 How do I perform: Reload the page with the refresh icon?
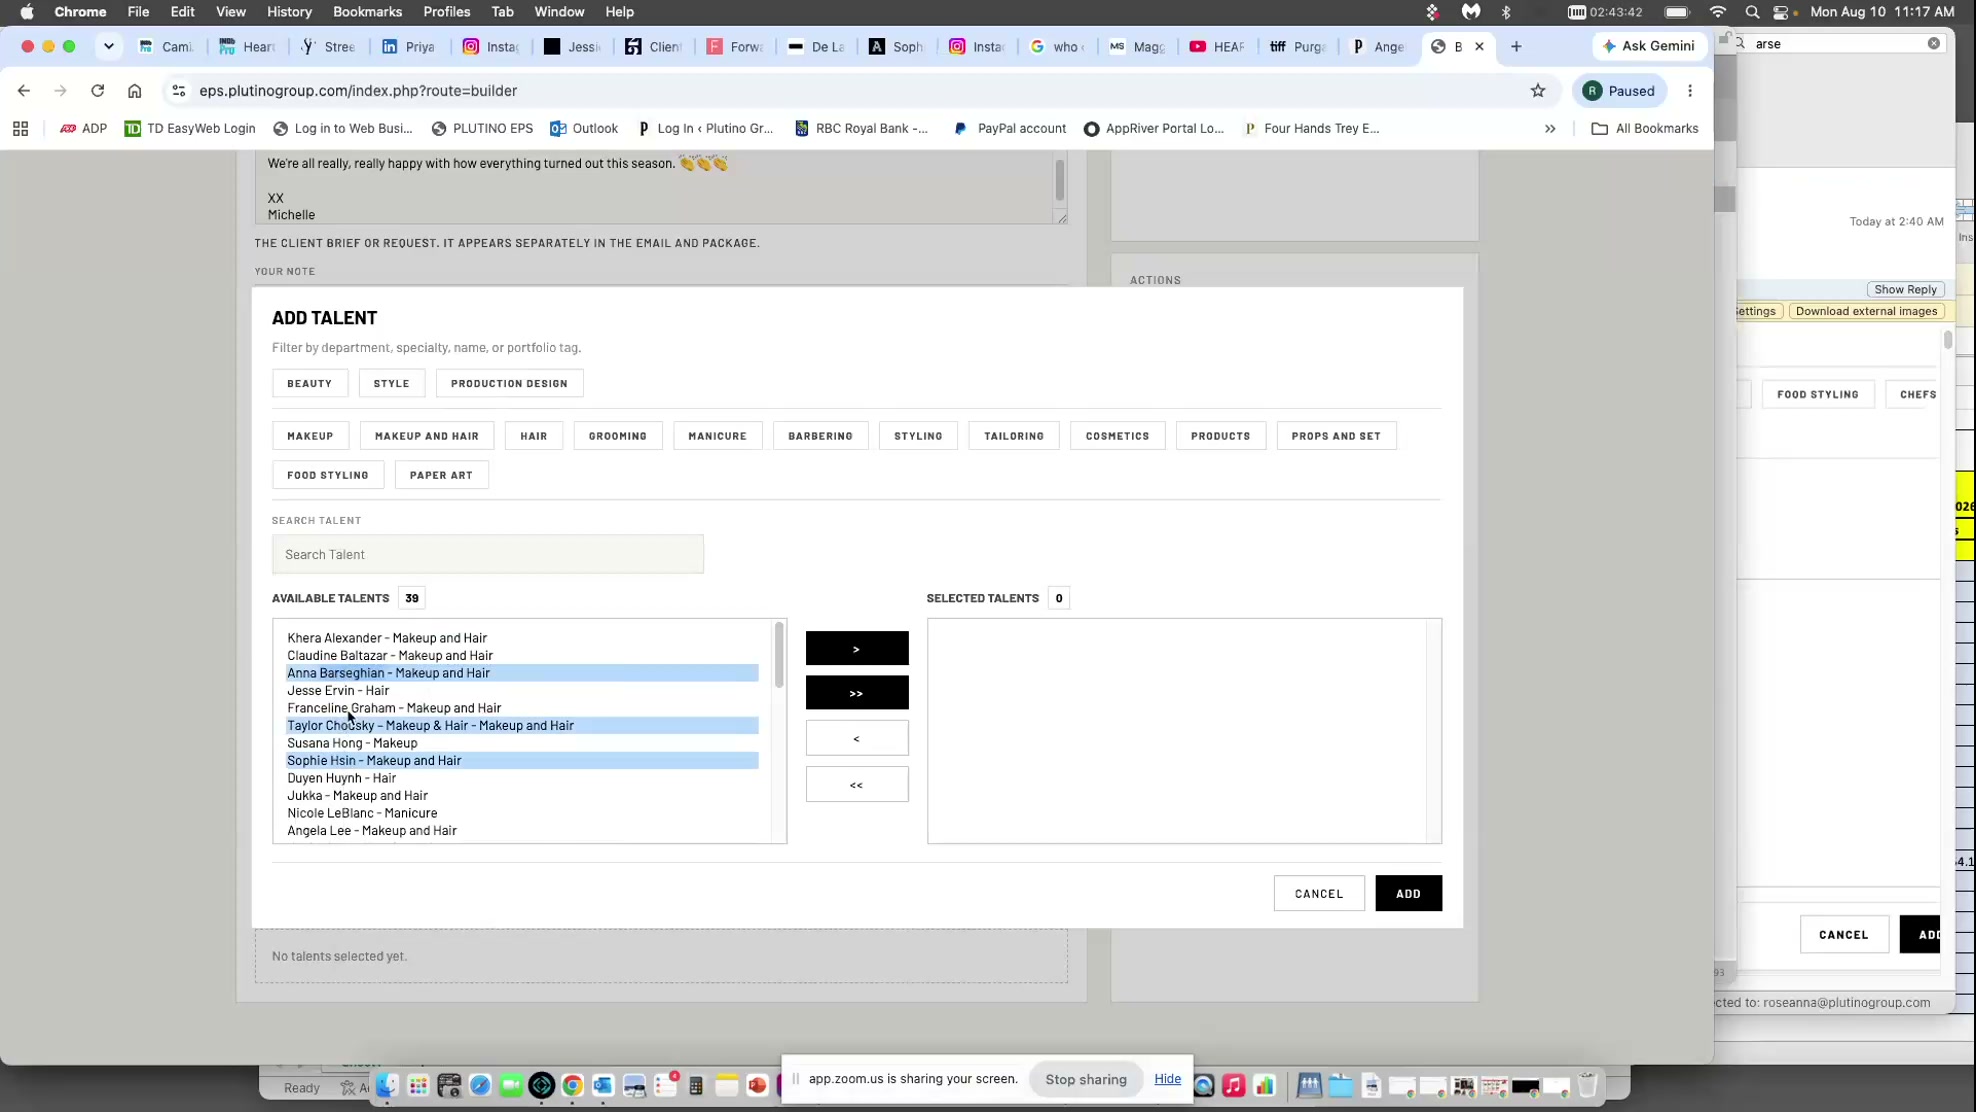[97, 91]
